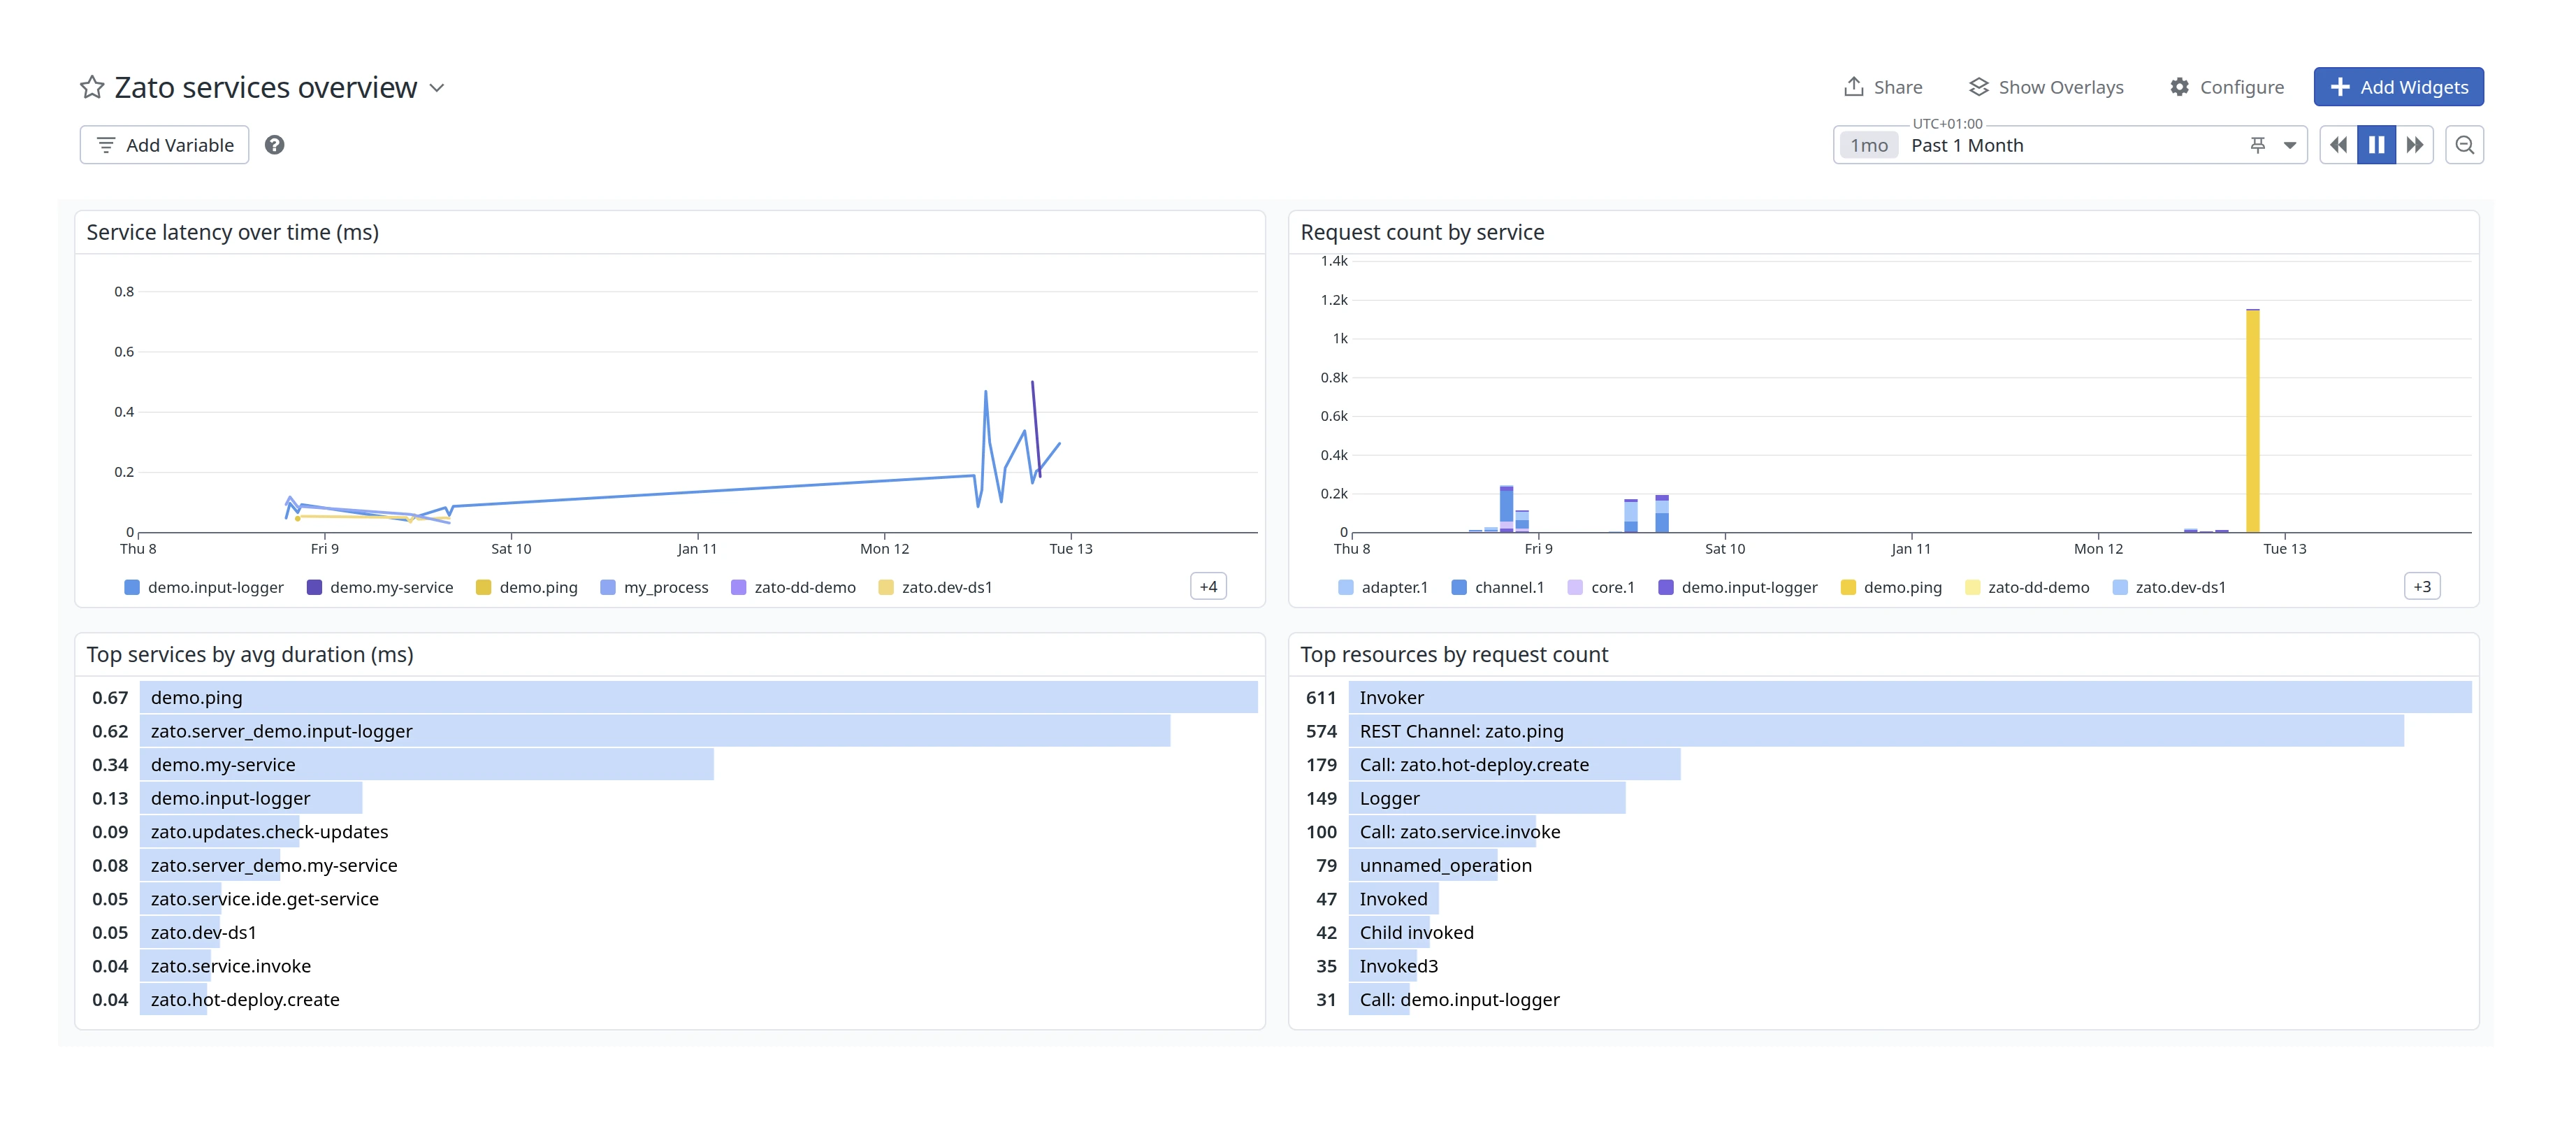
Task: Click the channel.1 legend color swatch
Action: pos(1459,587)
